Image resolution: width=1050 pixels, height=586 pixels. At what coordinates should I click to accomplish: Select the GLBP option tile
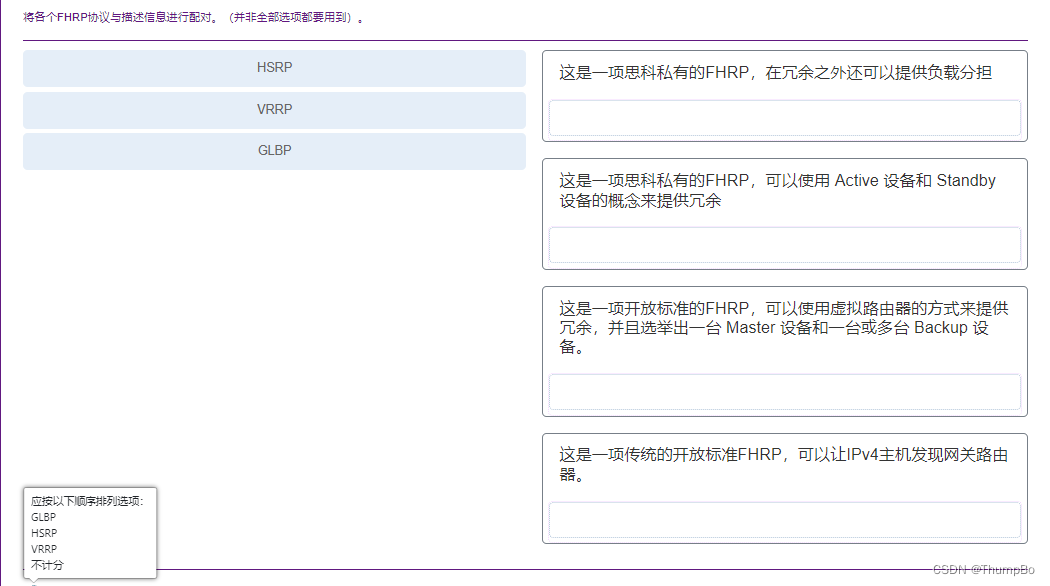coord(273,150)
